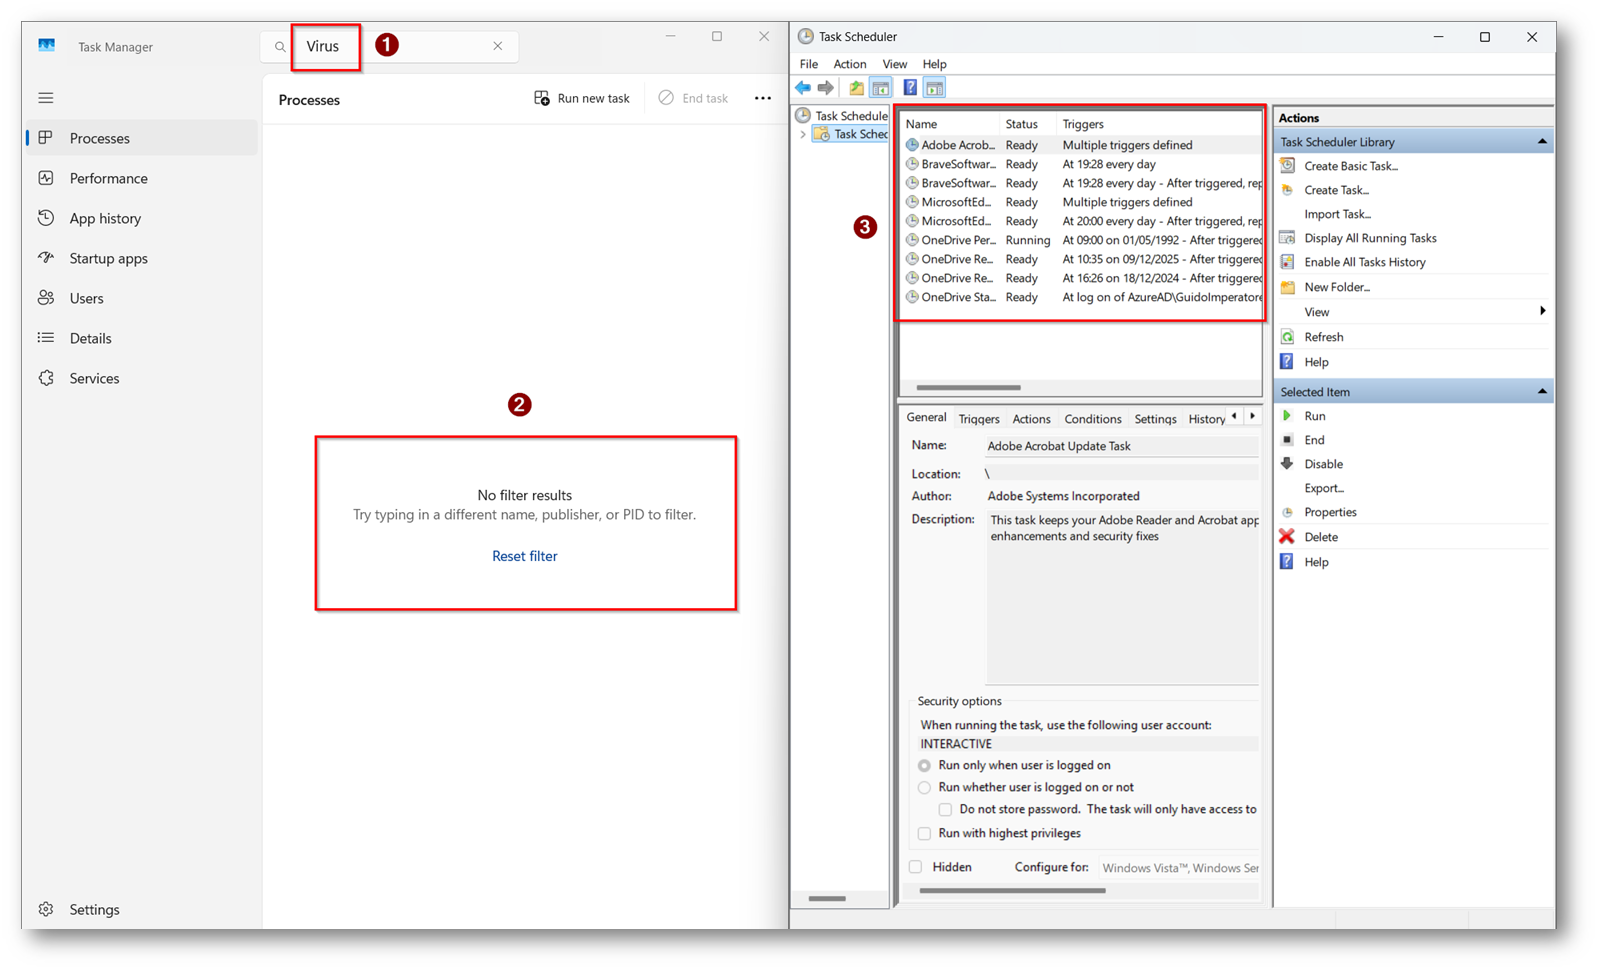This screenshot has height=971, width=1599.
Task: Open the View menu in the menu bar
Action: click(x=895, y=64)
